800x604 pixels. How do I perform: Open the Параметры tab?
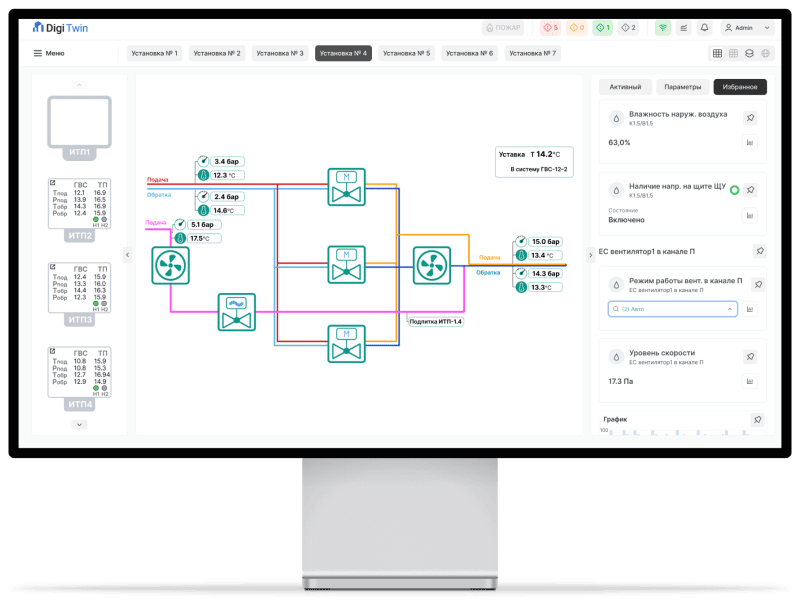click(683, 87)
